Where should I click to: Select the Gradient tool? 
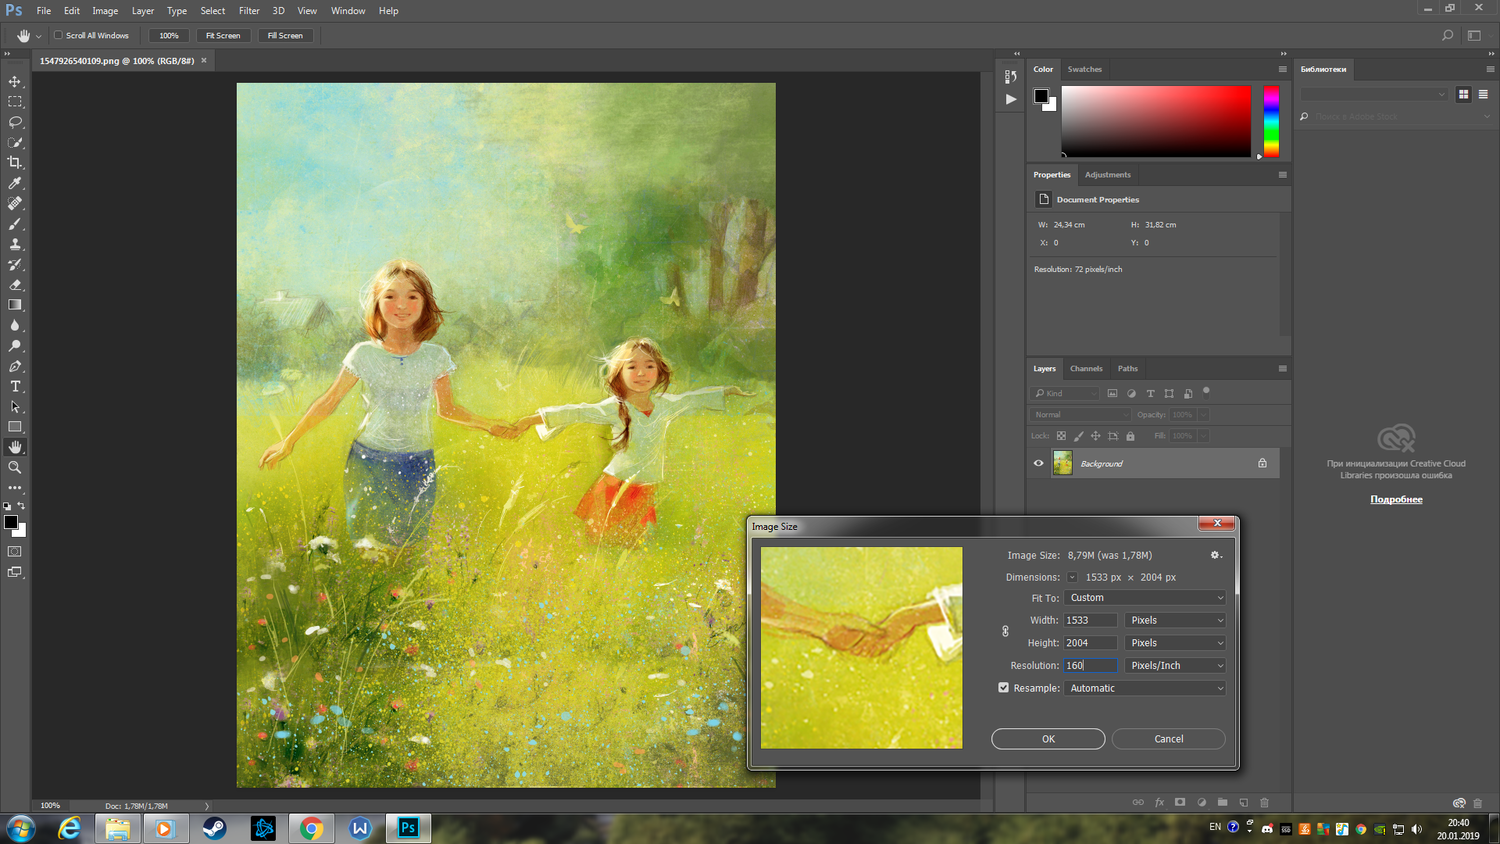15,305
